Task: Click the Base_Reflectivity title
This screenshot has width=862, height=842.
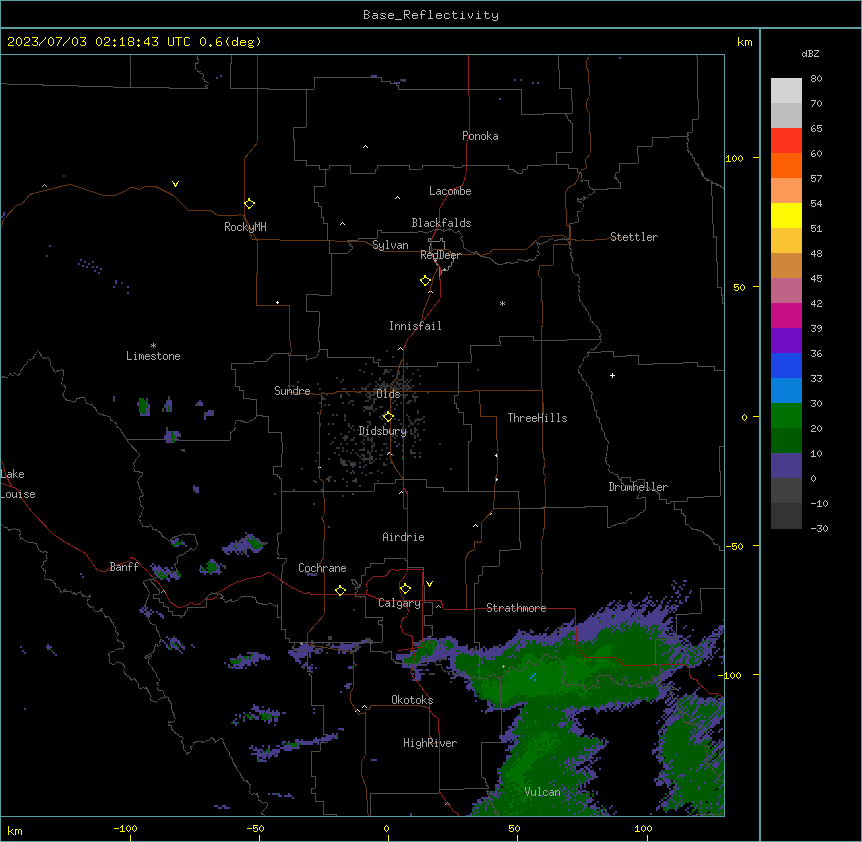Action: (431, 15)
